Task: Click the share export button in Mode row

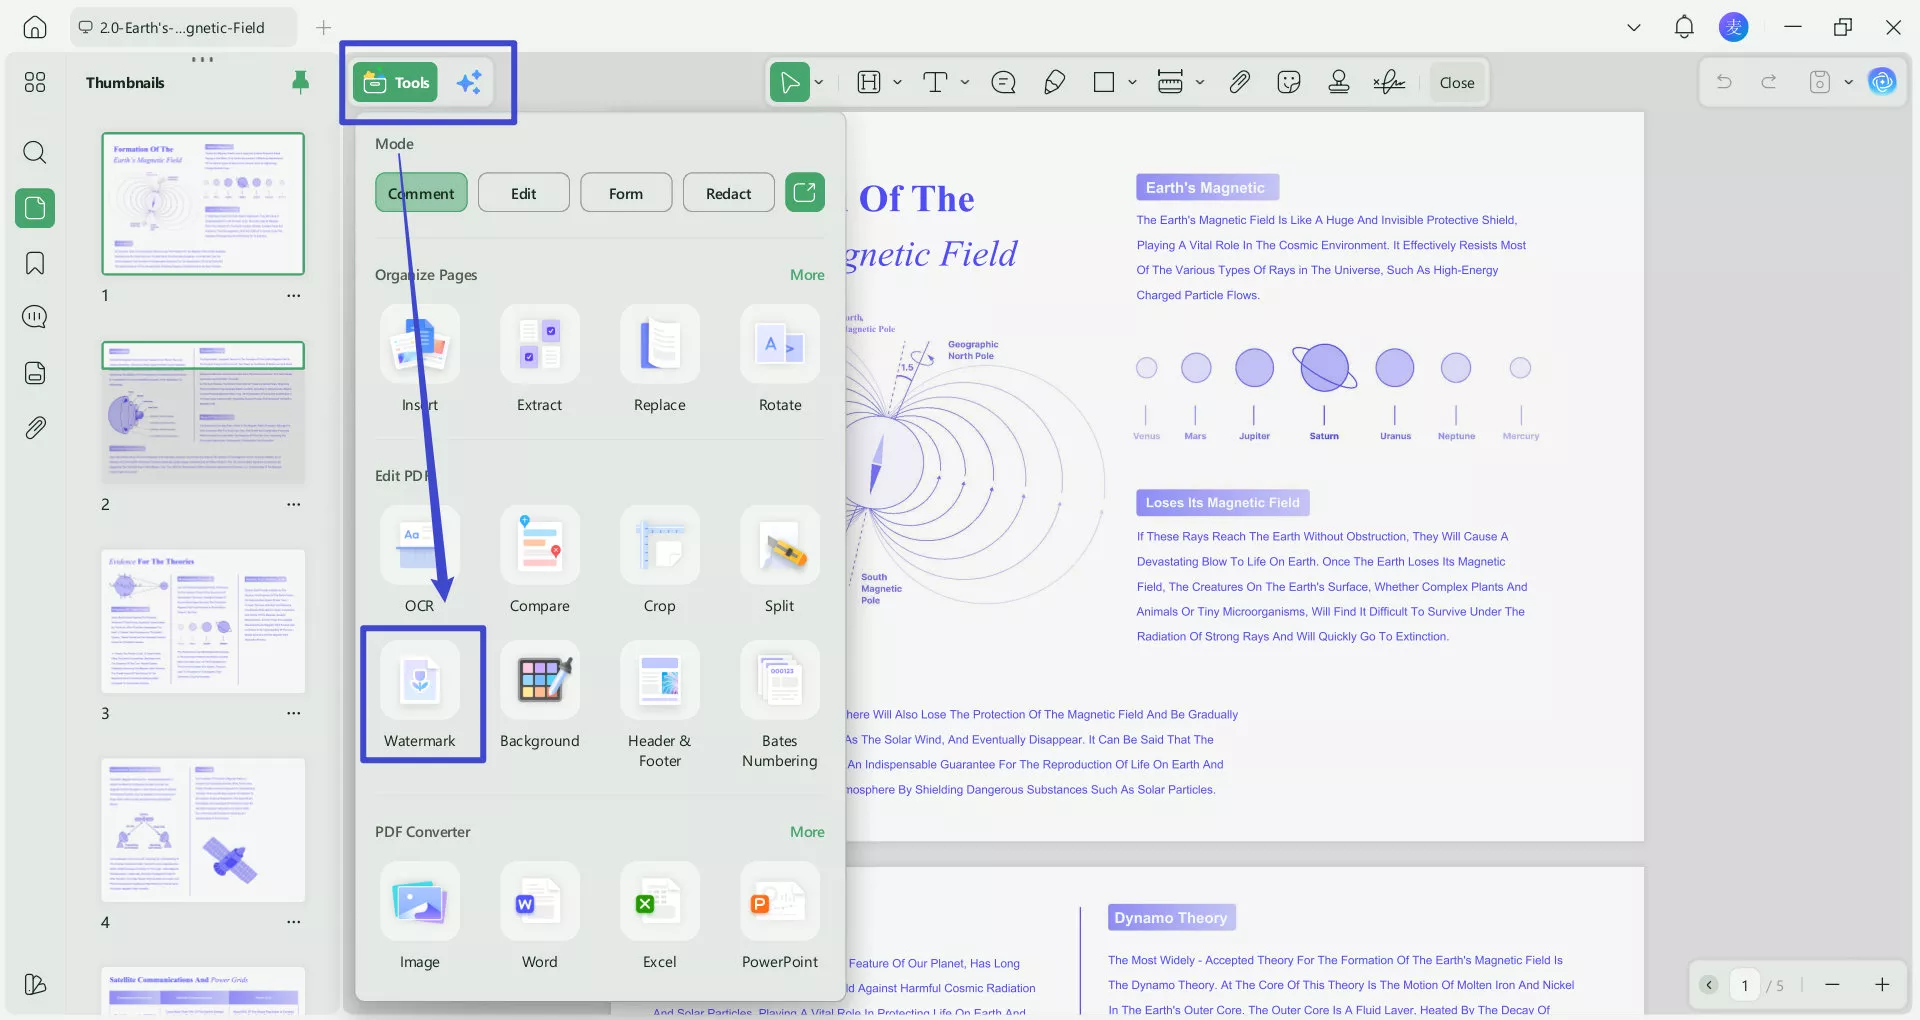Action: (x=805, y=192)
